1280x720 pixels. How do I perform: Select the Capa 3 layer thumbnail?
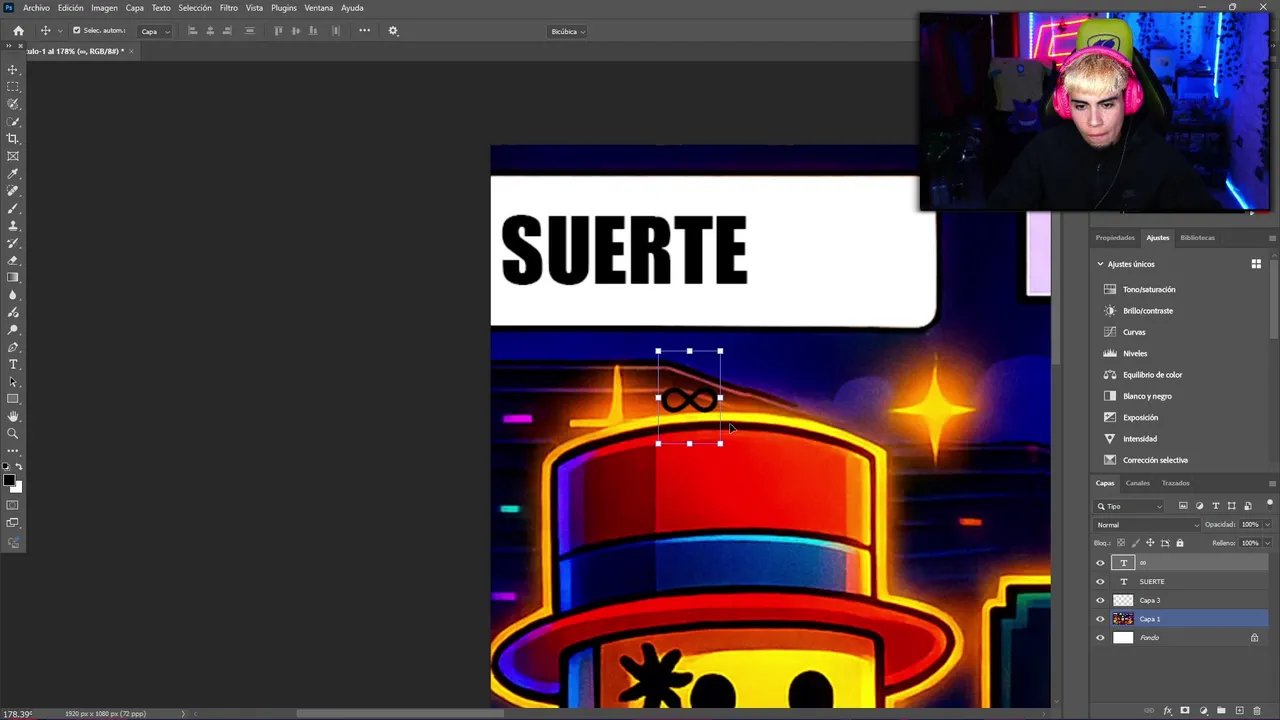[x=1123, y=600]
